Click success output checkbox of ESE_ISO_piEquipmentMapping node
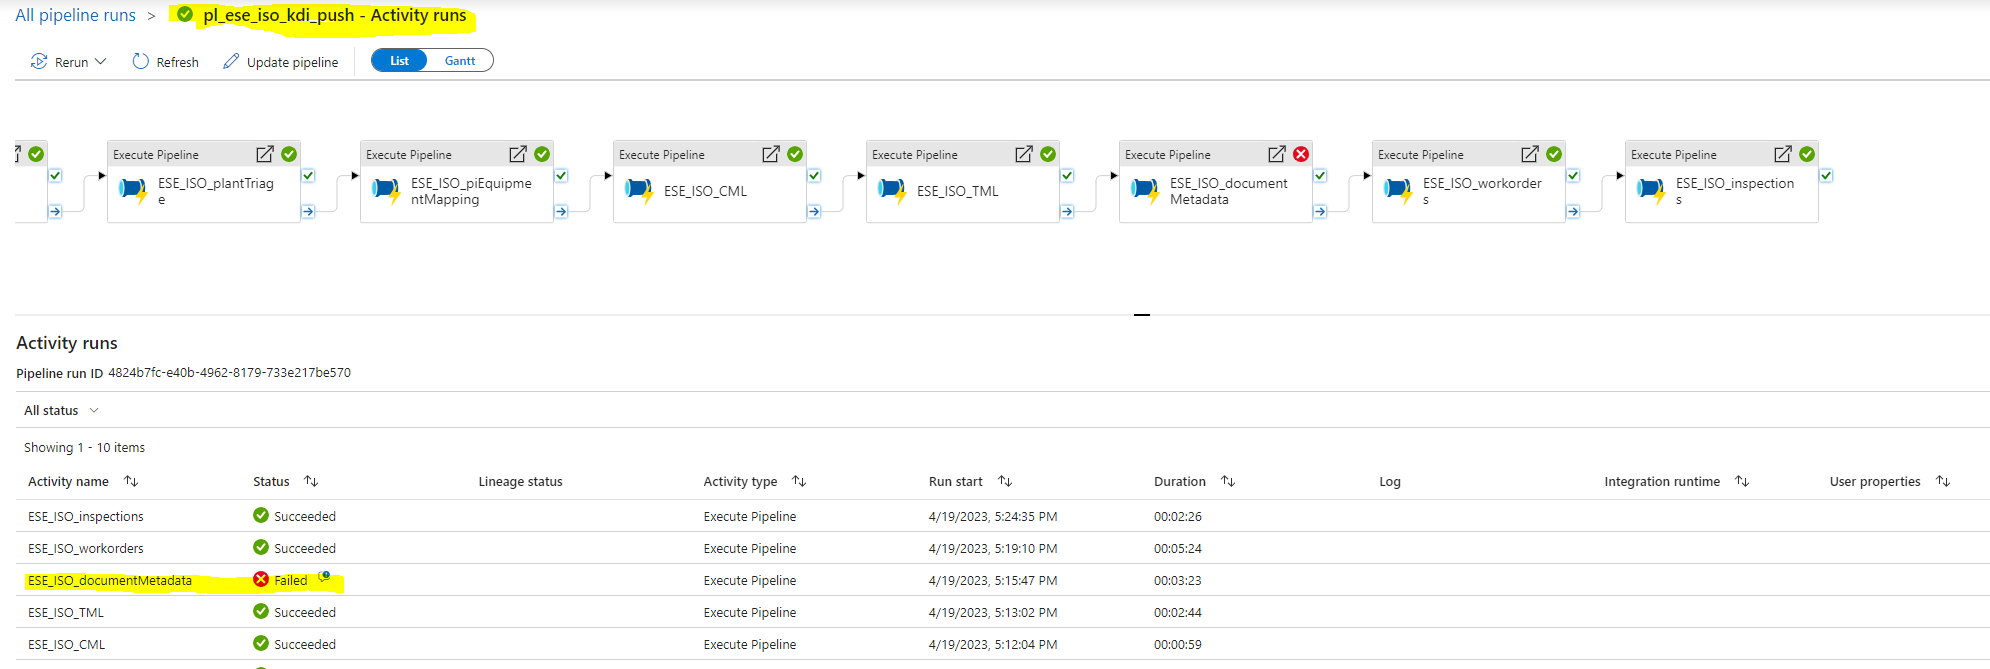 click(561, 176)
